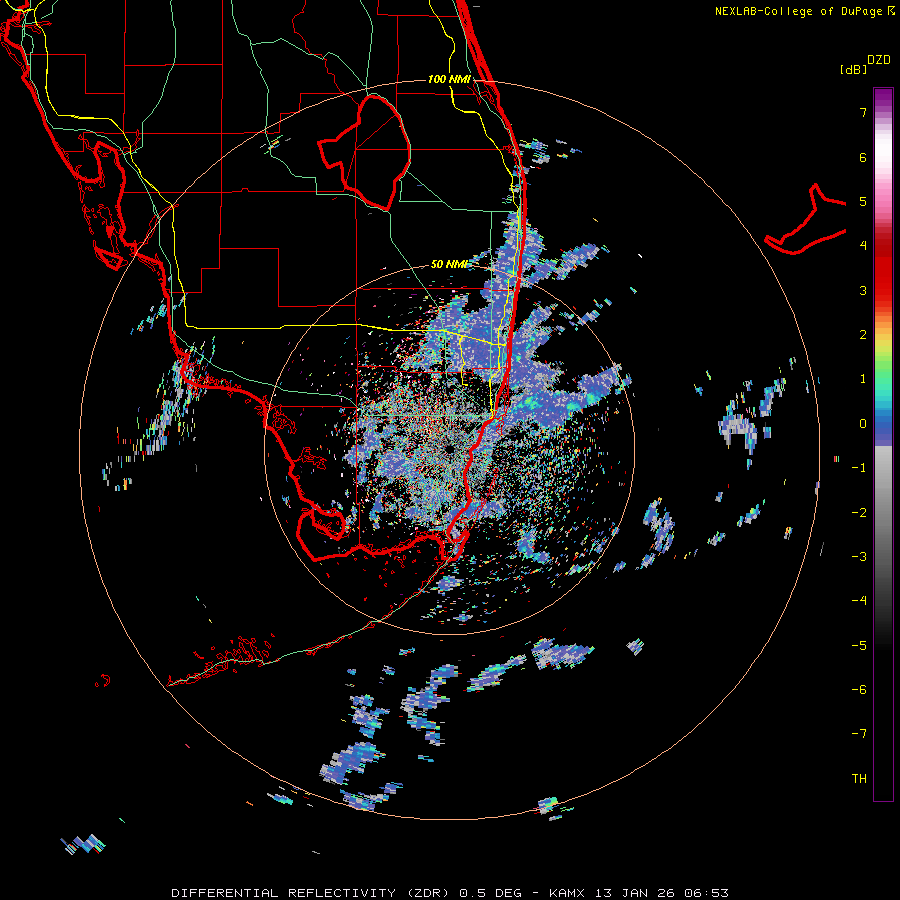Image resolution: width=900 pixels, height=900 pixels.
Task: Click the KAMX station identifier in caption
Action: click(567, 893)
